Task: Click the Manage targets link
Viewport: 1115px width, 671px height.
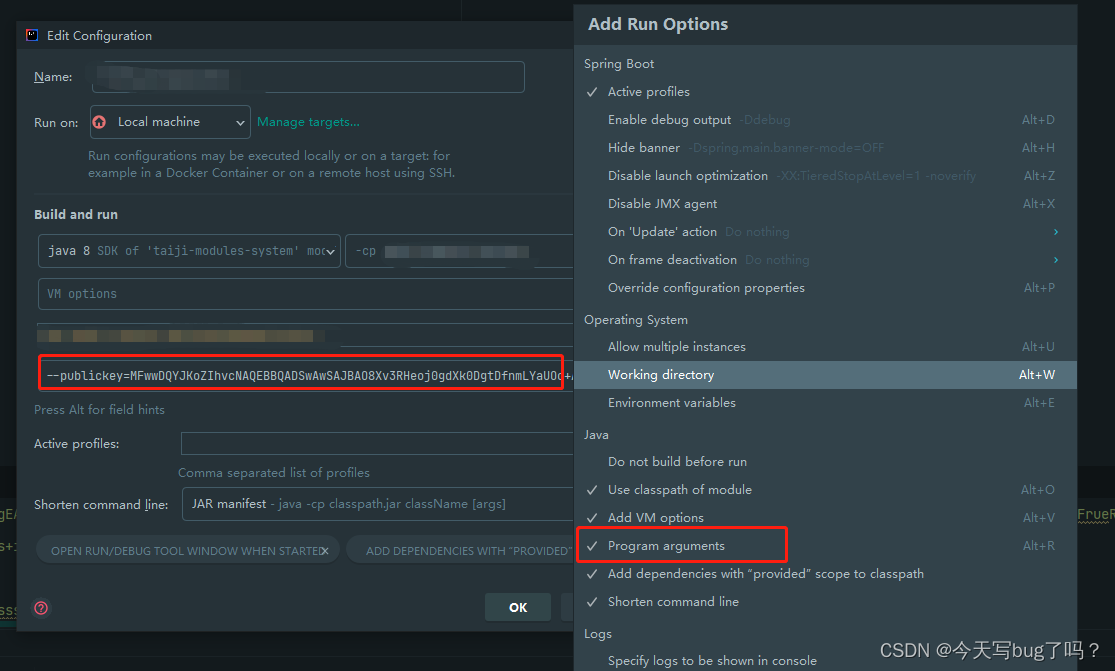Action: (308, 122)
